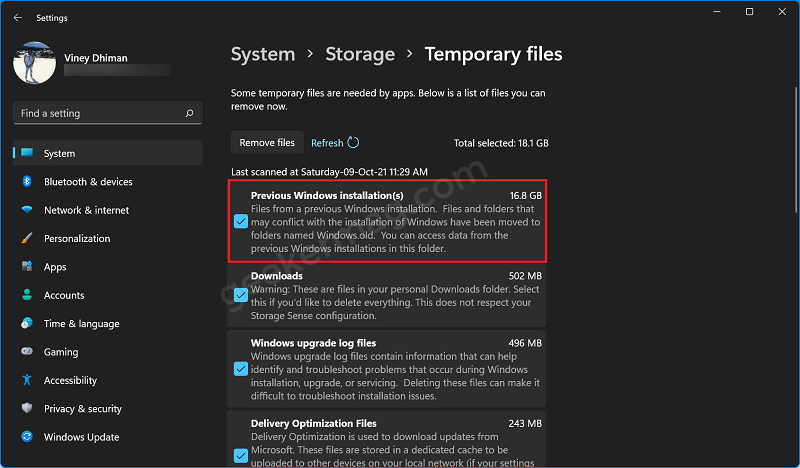The height and width of the screenshot is (468, 800).
Task: Open Windows Update settings
Action: 108,437
